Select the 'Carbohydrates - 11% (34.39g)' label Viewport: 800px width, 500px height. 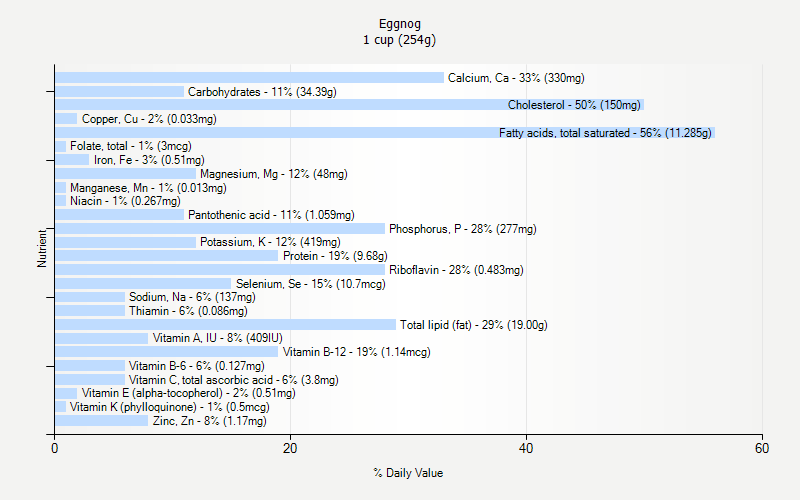point(262,92)
